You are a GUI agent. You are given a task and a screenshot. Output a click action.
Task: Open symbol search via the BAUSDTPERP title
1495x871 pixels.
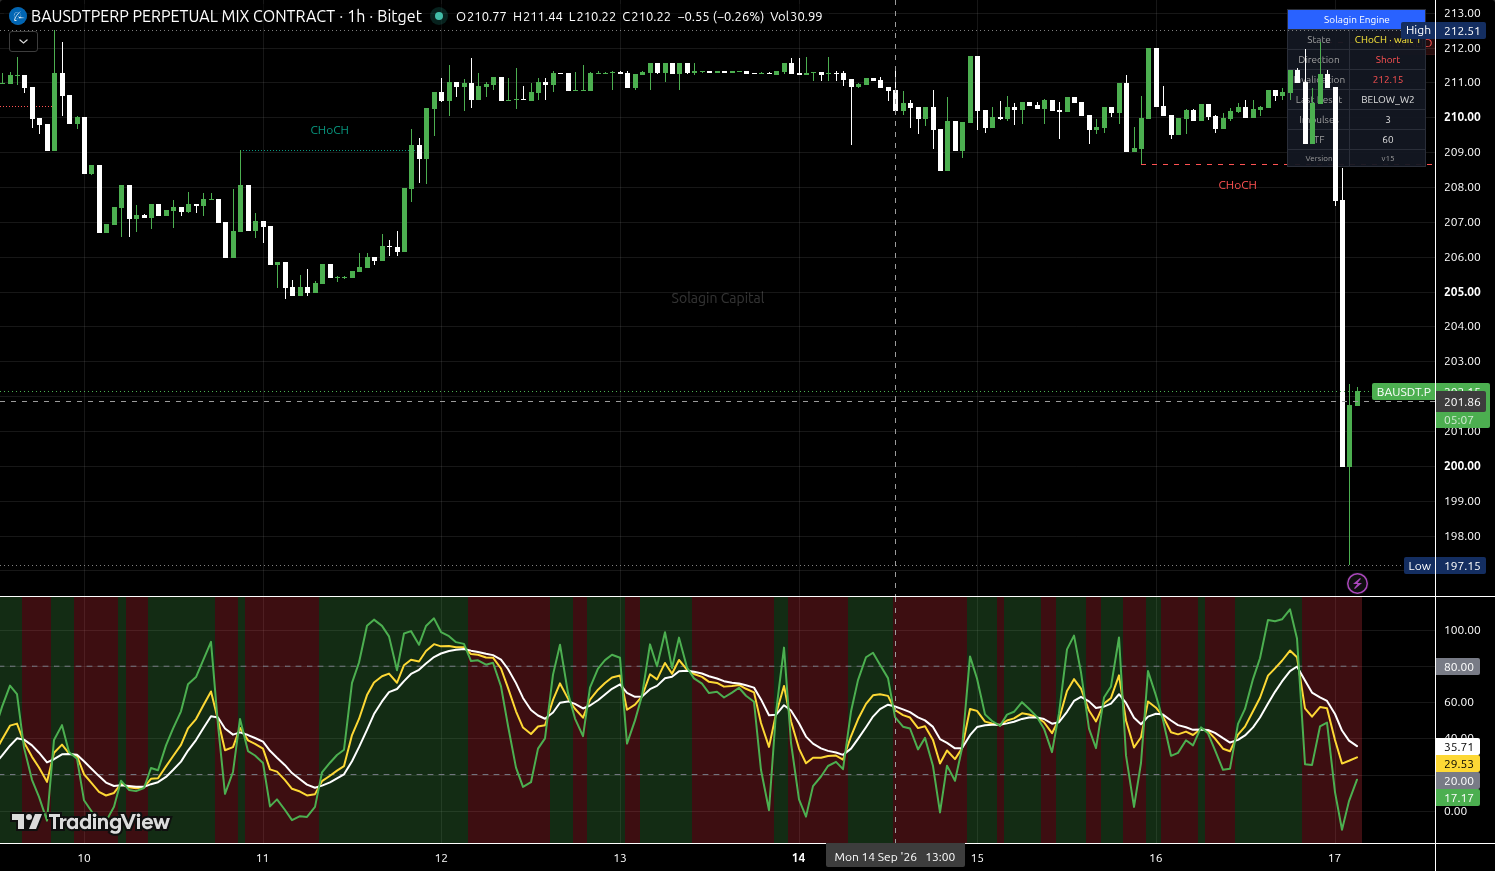point(183,16)
